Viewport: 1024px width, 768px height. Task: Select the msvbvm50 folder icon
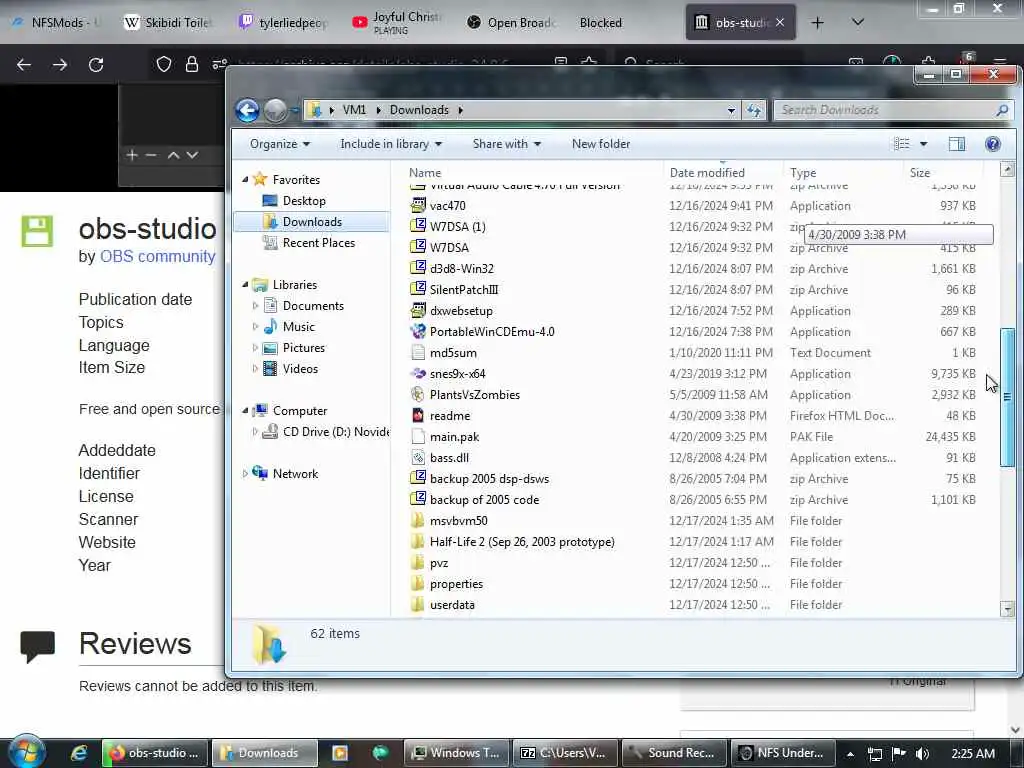(418, 520)
